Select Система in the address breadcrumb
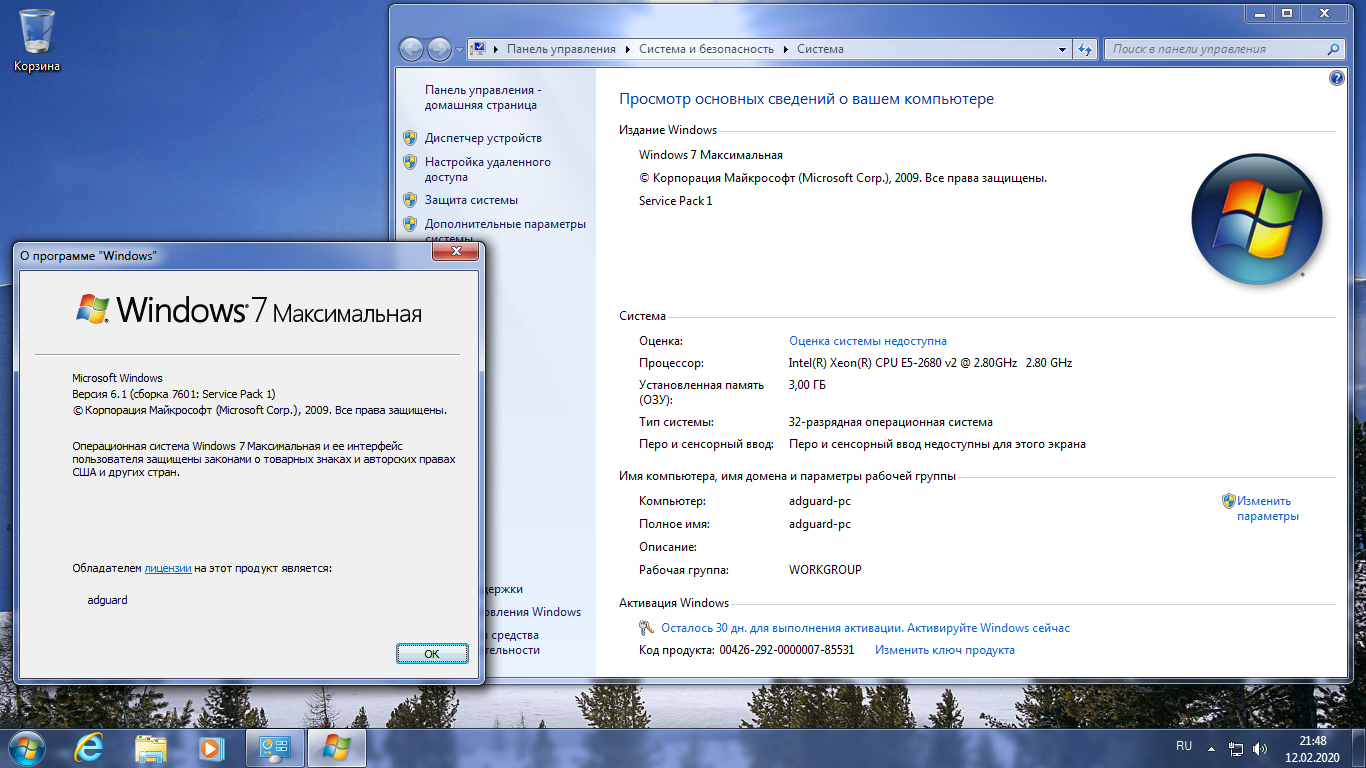The image size is (1366, 768). pos(820,49)
